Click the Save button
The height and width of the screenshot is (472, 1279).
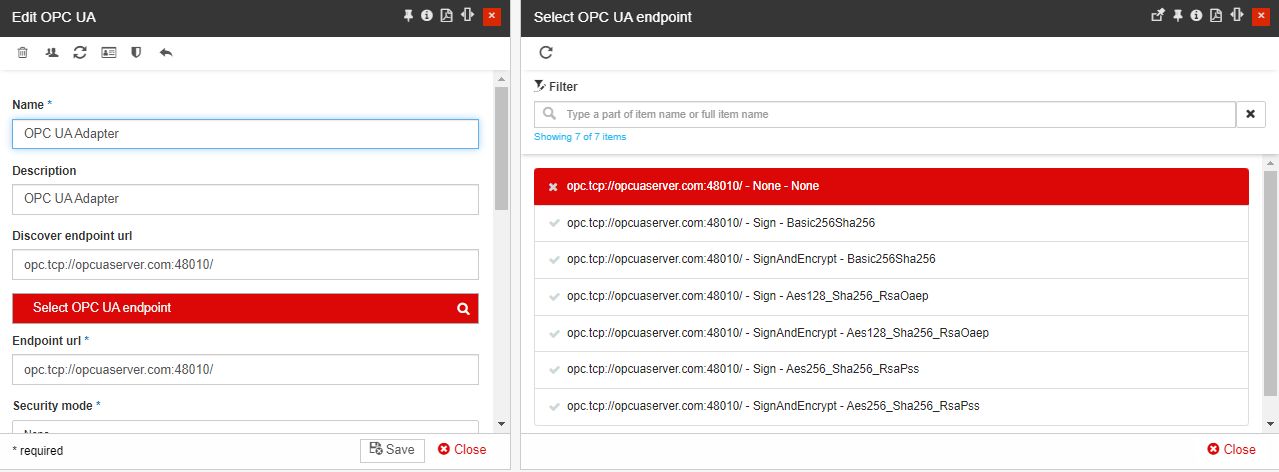pyautogui.click(x=392, y=450)
